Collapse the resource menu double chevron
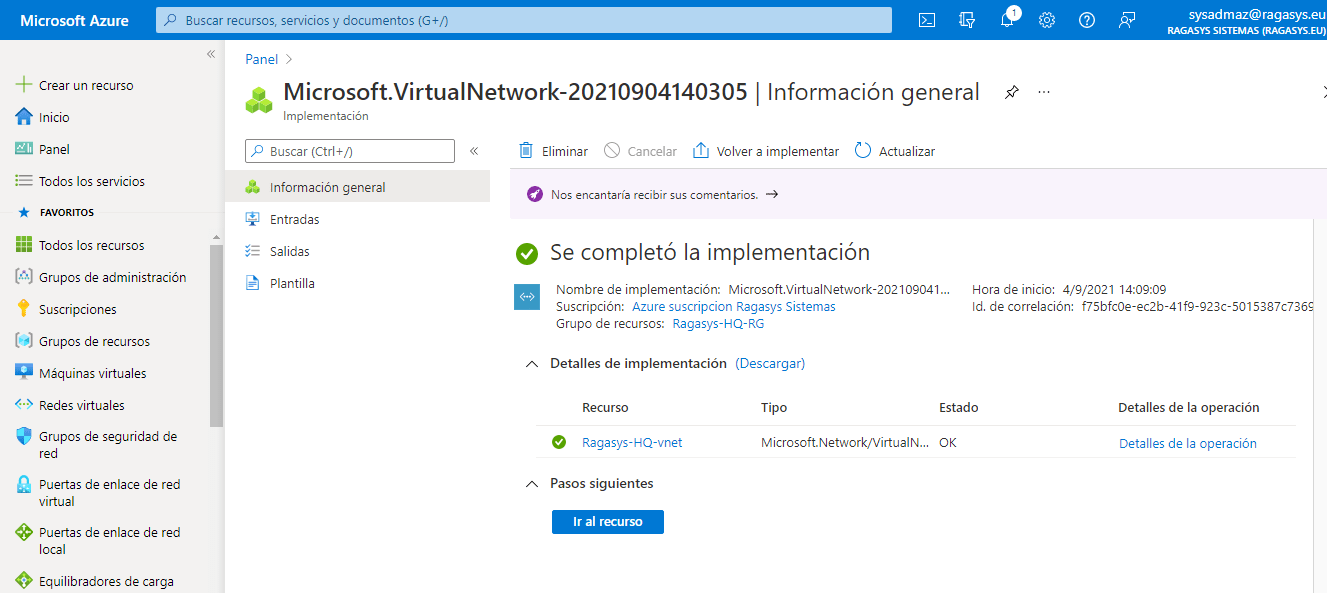The height and width of the screenshot is (593, 1327). (x=474, y=151)
